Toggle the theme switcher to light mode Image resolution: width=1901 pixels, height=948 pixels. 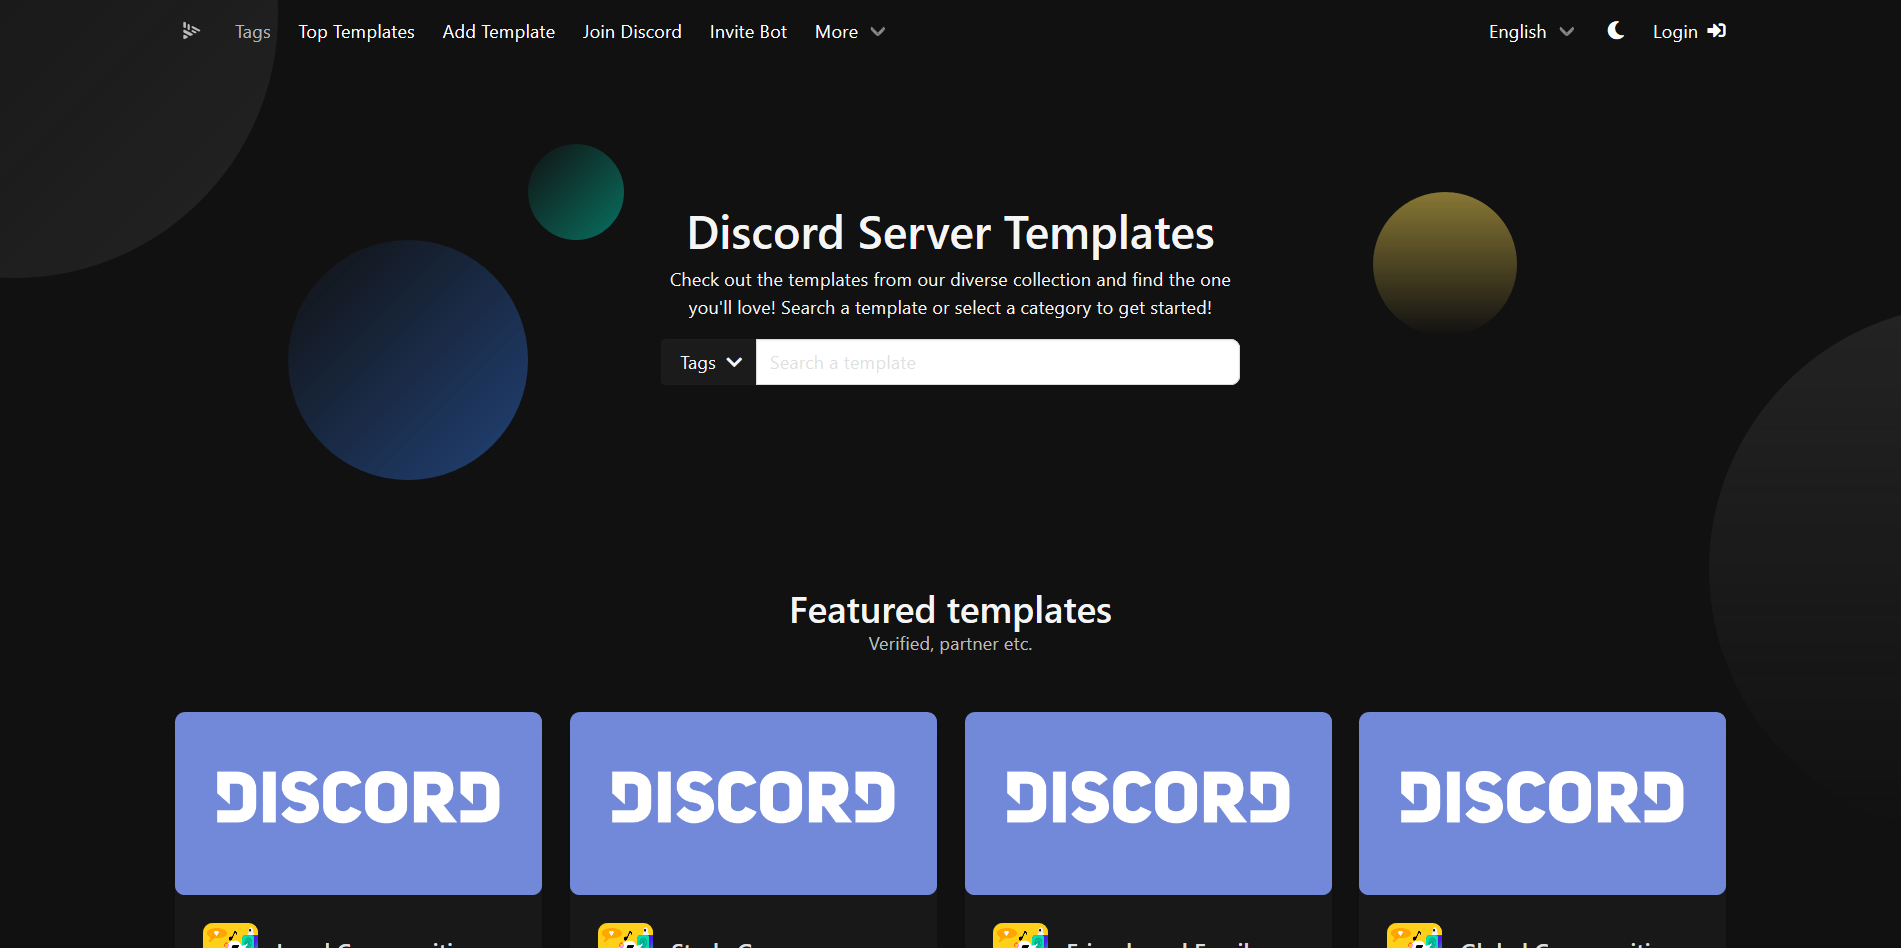[x=1615, y=31]
